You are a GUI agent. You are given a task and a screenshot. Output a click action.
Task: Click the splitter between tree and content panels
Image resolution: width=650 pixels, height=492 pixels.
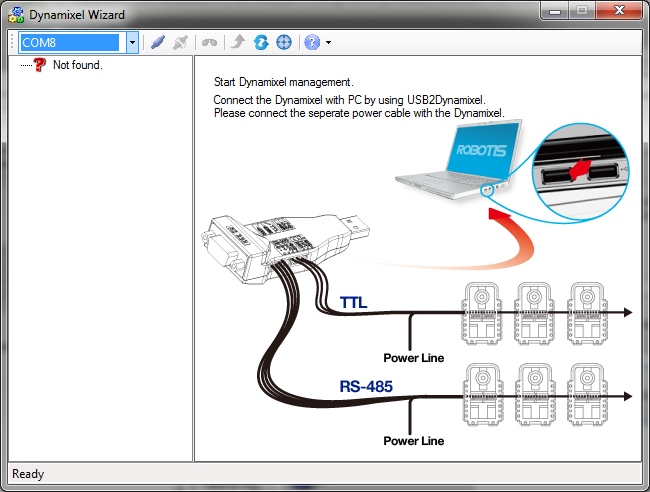point(193,258)
